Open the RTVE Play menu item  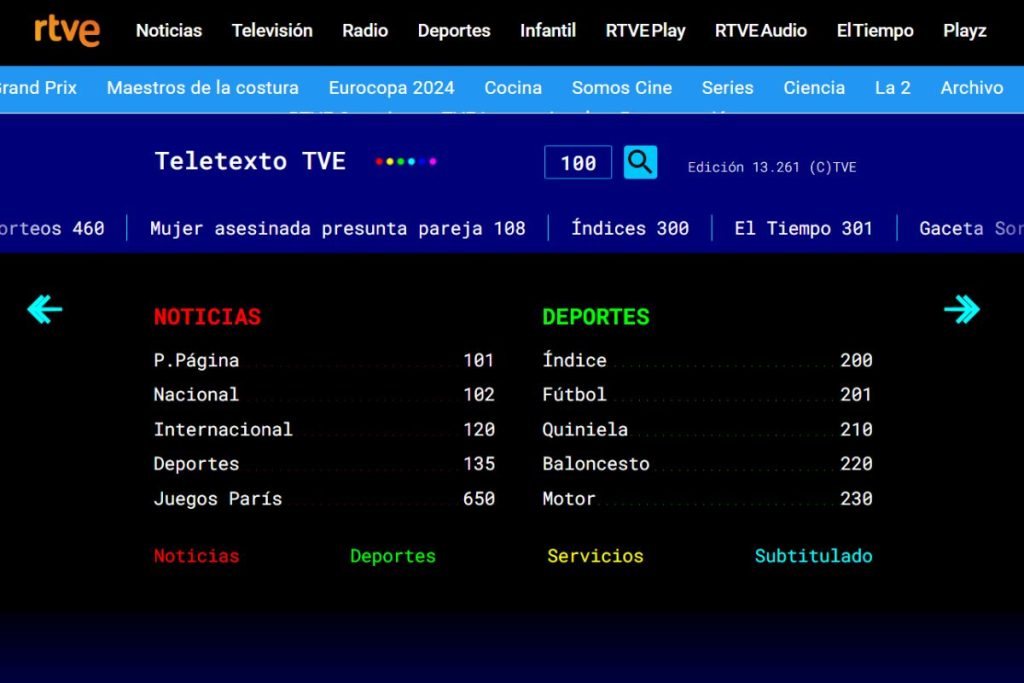pyautogui.click(x=644, y=30)
